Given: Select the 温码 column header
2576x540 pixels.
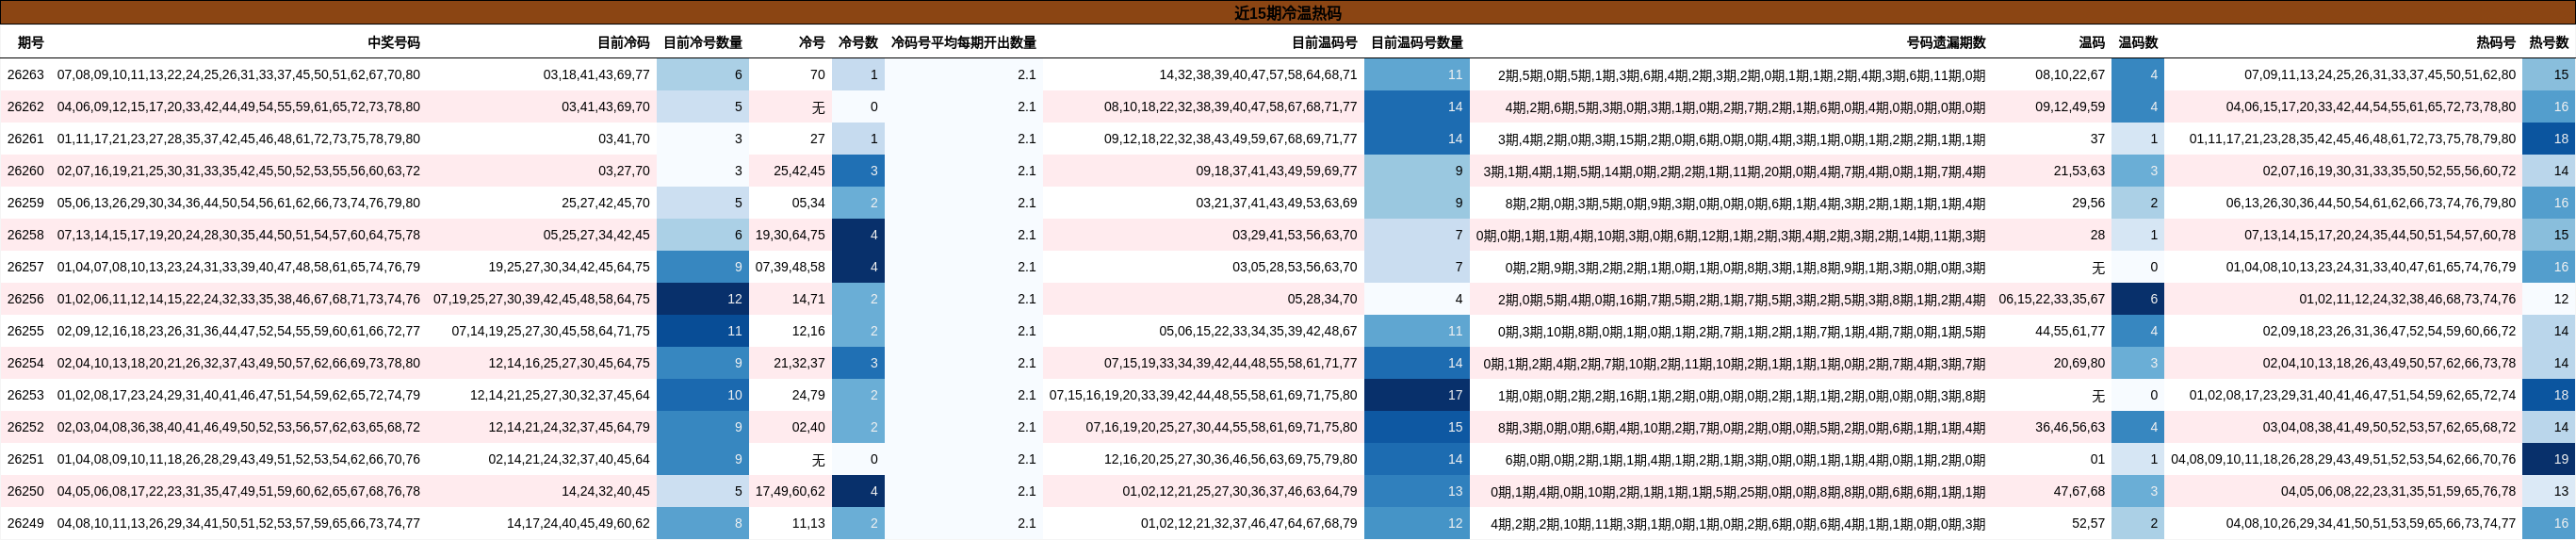Looking at the screenshot, I should [x=2092, y=42].
